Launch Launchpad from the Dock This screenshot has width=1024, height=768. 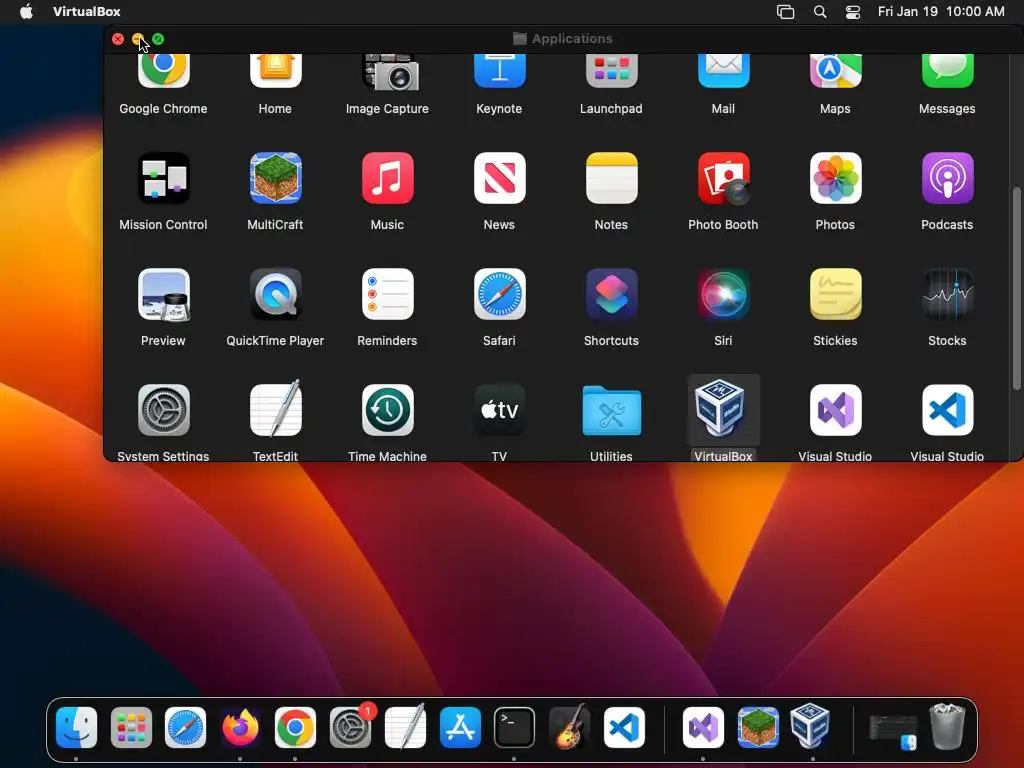[x=131, y=727]
